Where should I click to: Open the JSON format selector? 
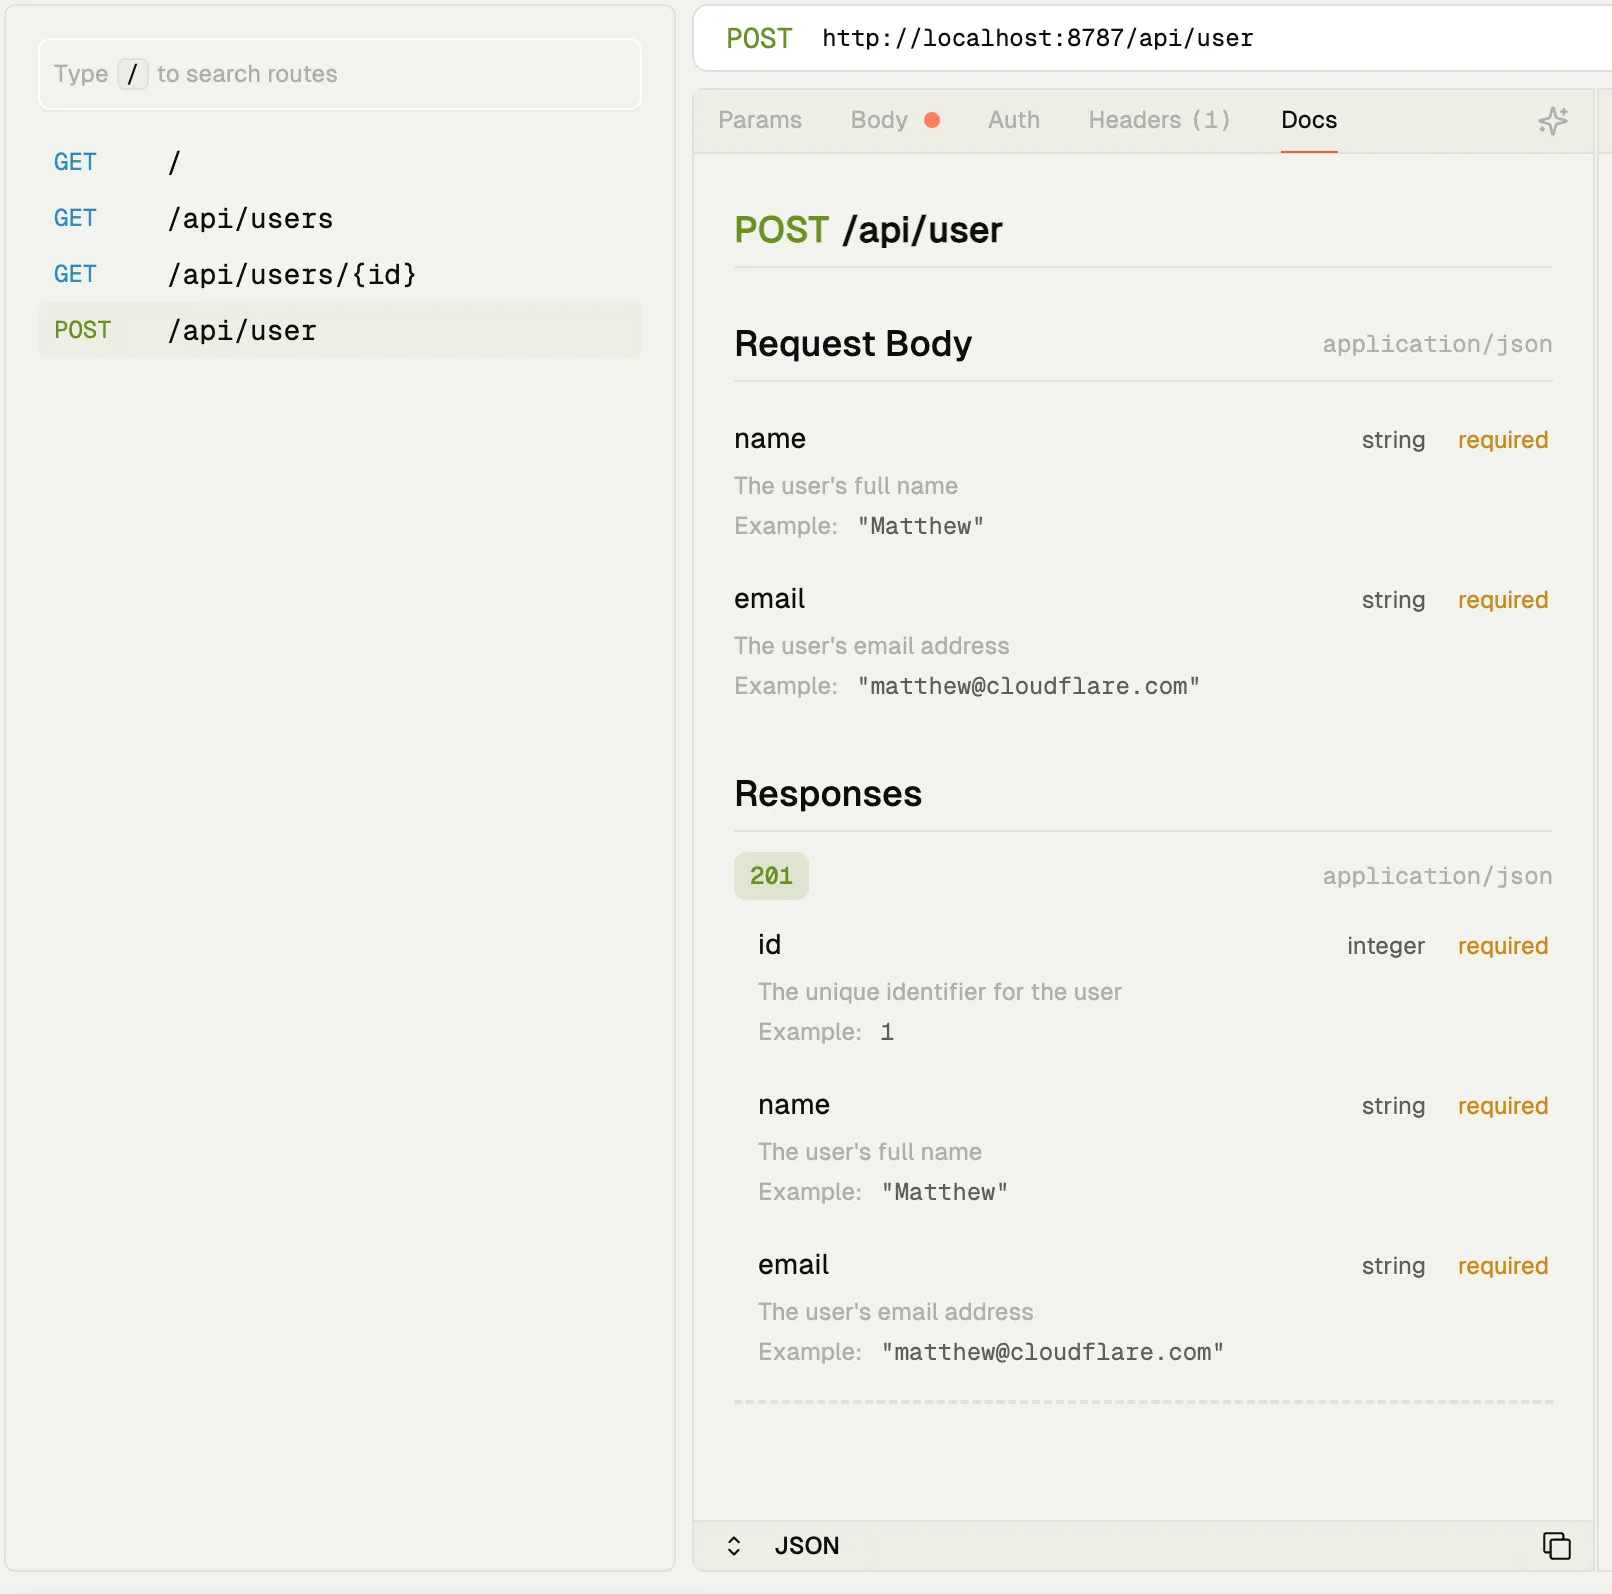(806, 1545)
